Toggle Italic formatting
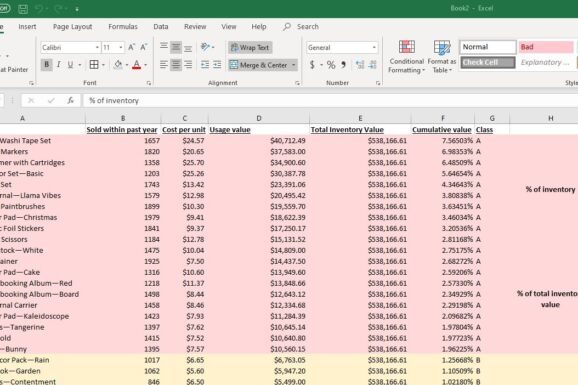Image resolution: width=578 pixels, height=385 pixels. (58, 65)
